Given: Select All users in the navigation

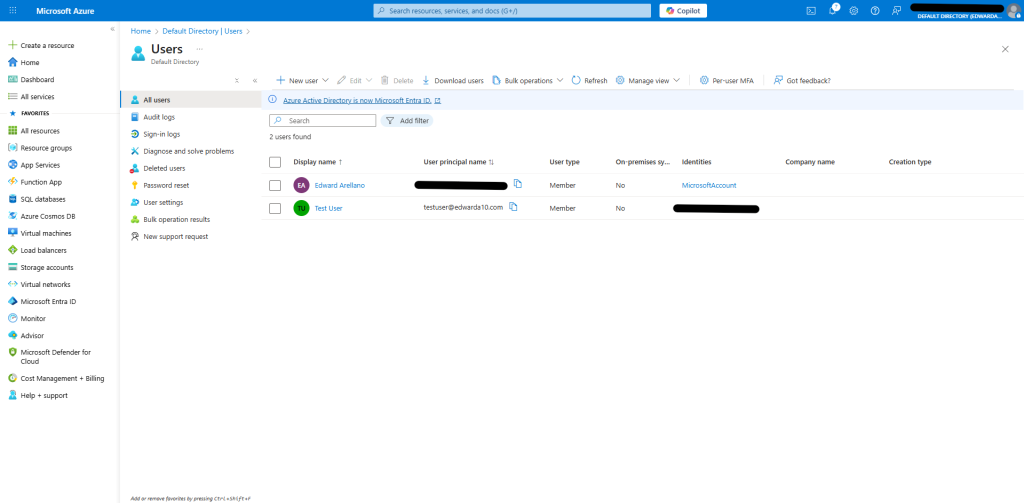Looking at the screenshot, I should pos(191,100).
